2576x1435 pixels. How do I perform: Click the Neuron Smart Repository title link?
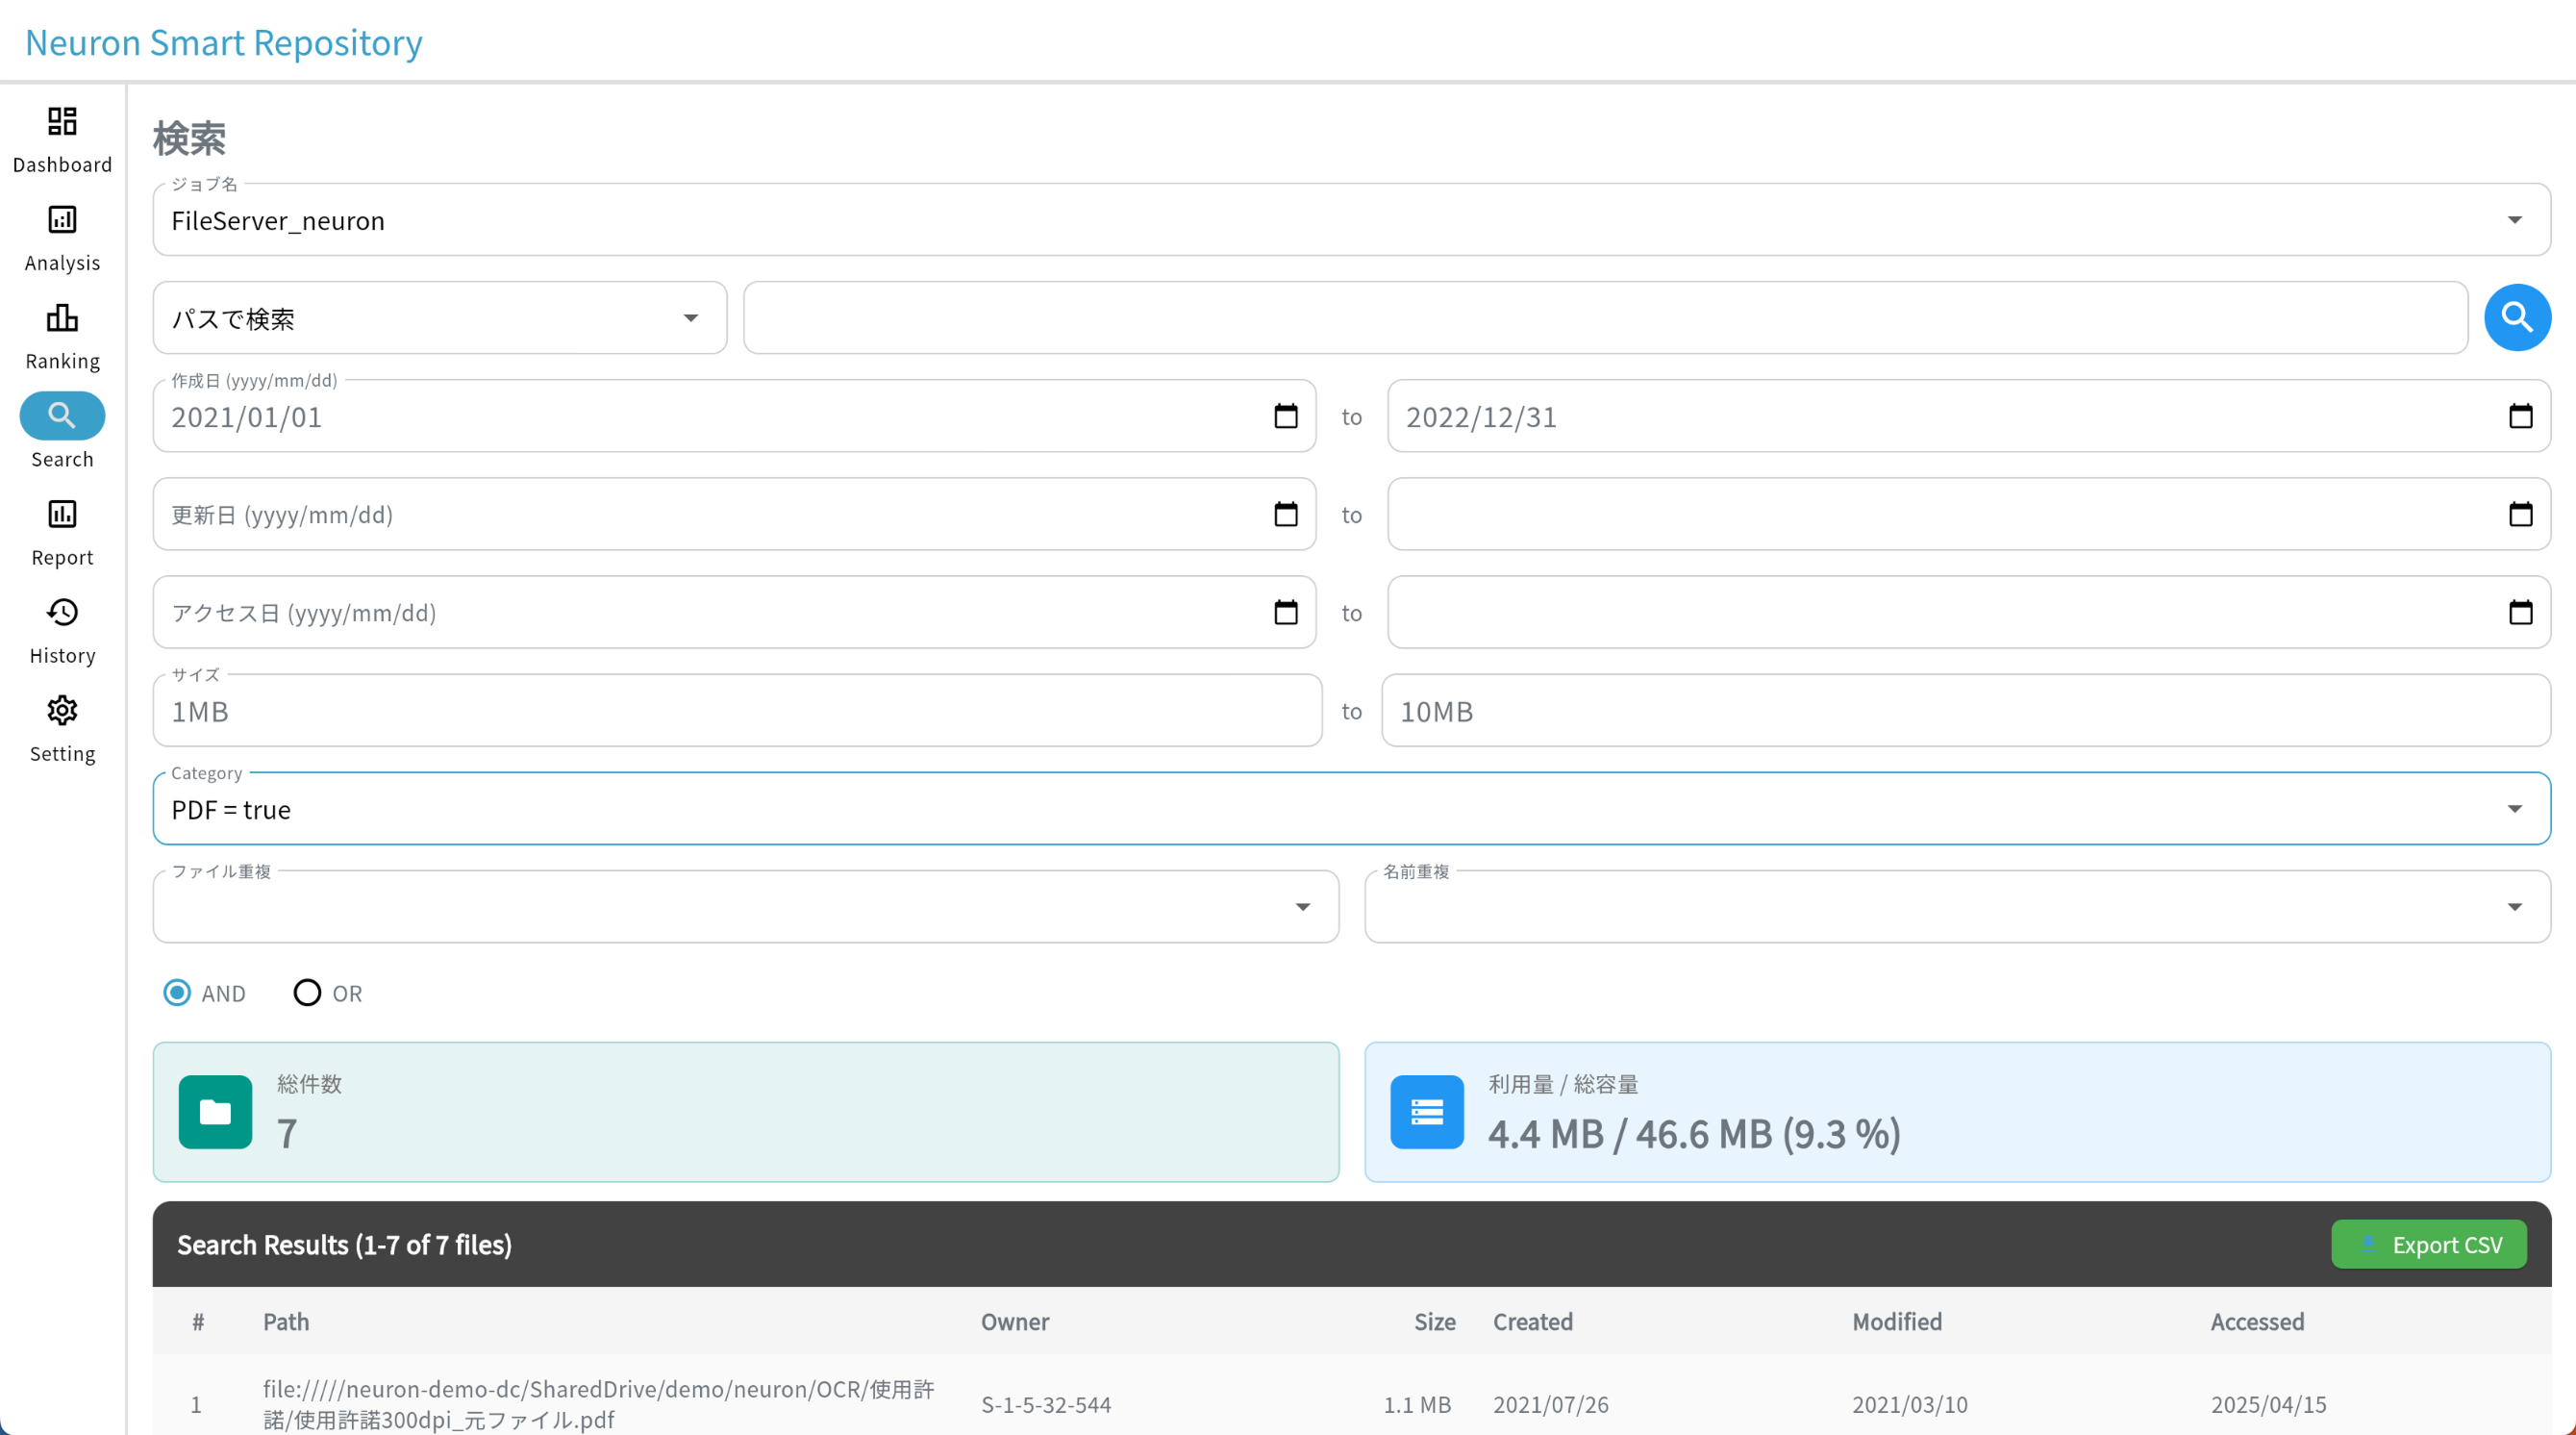(x=224, y=42)
